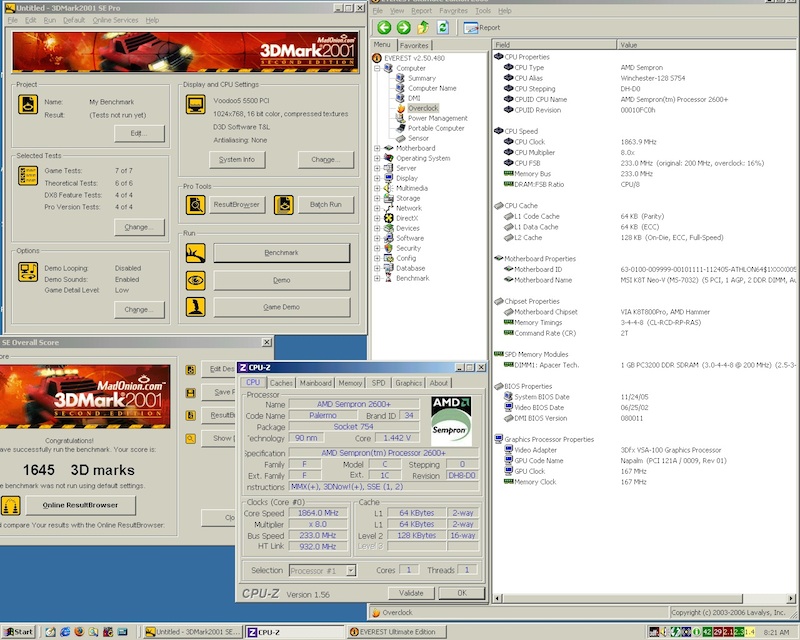The width and height of the screenshot is (800, 640).
Task: Open the Online ResultBrowser button
Action: pyautogui.click(x=81, y=505)
